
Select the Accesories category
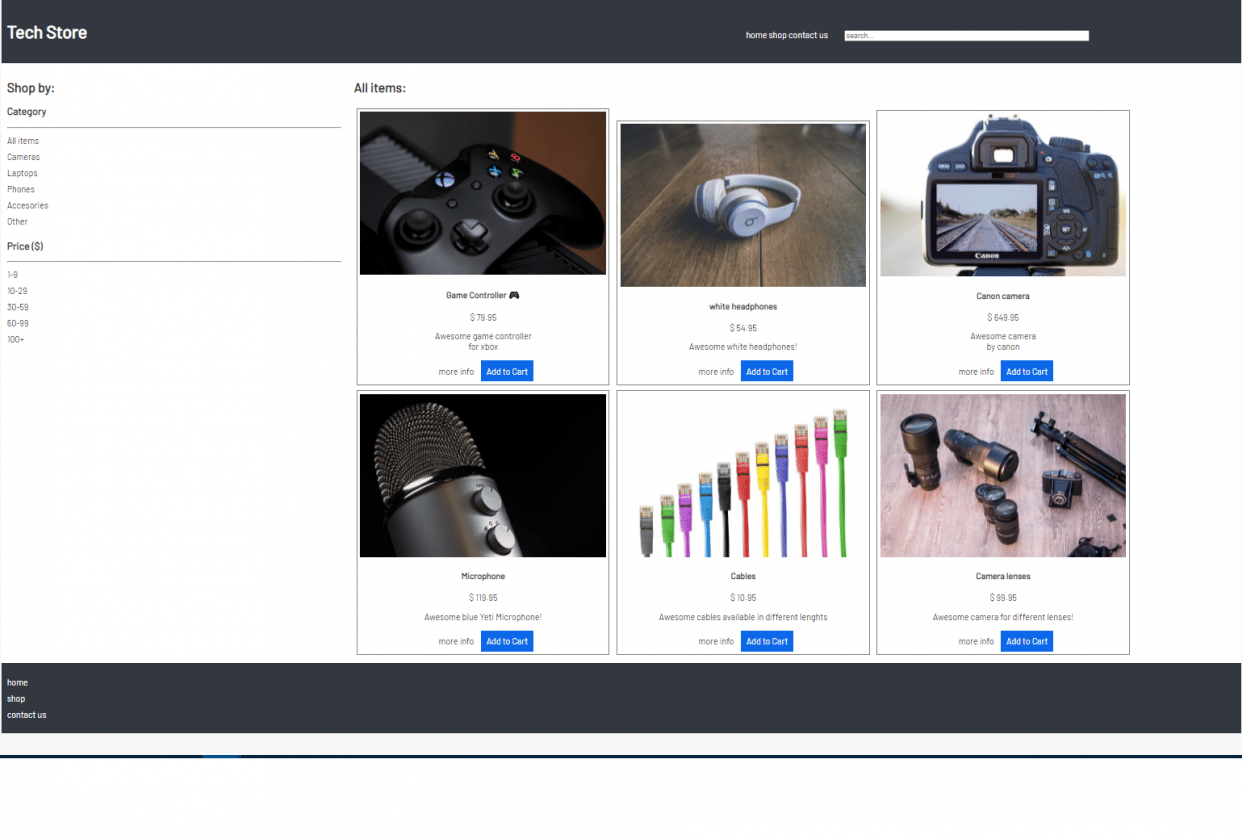coord(27,205)
